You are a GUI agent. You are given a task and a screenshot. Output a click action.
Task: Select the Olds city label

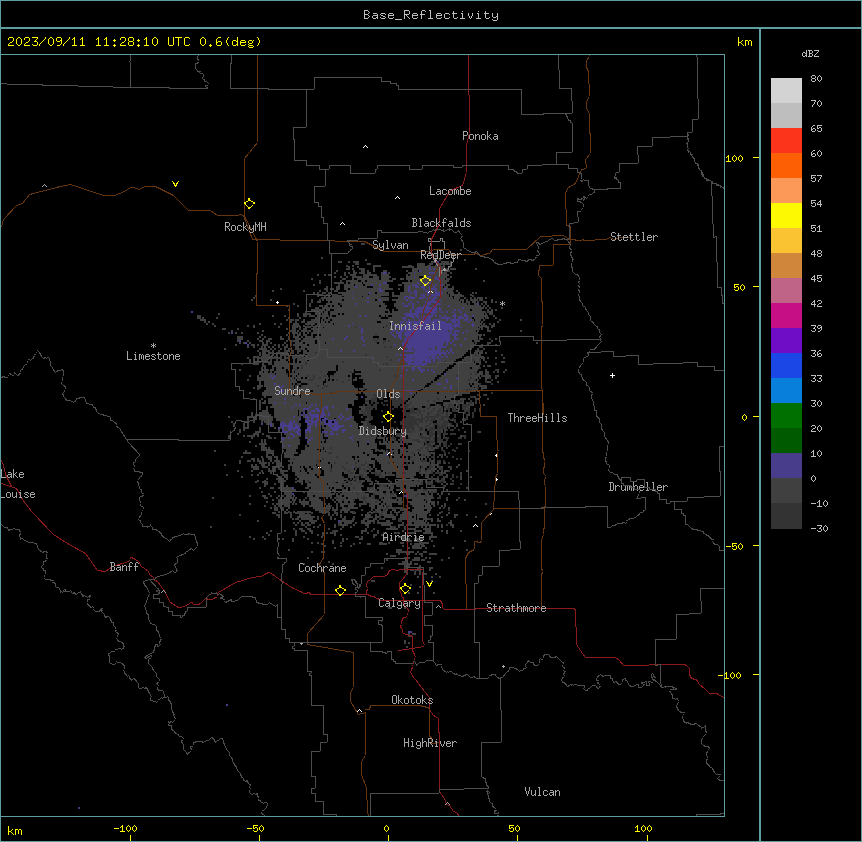(x=388, y=394)
